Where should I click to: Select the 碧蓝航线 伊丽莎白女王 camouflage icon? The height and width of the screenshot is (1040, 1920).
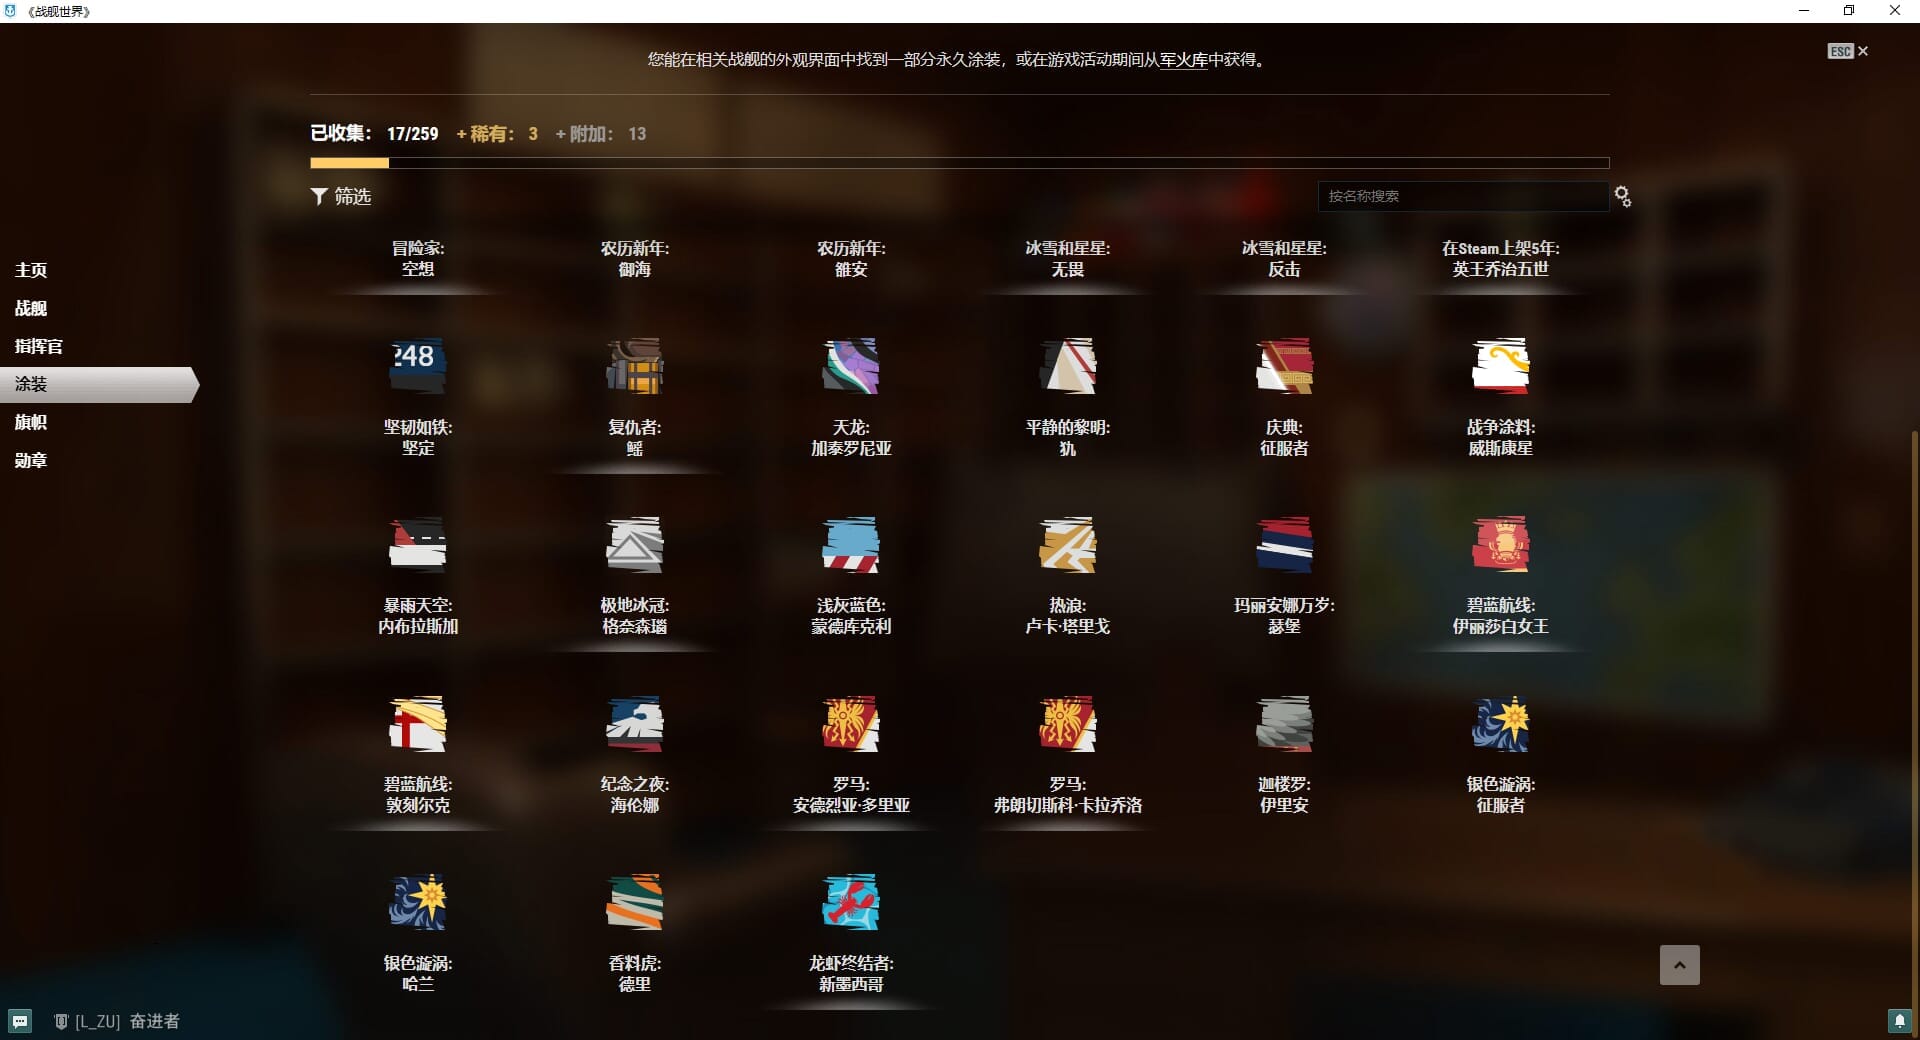[1500, 545]
